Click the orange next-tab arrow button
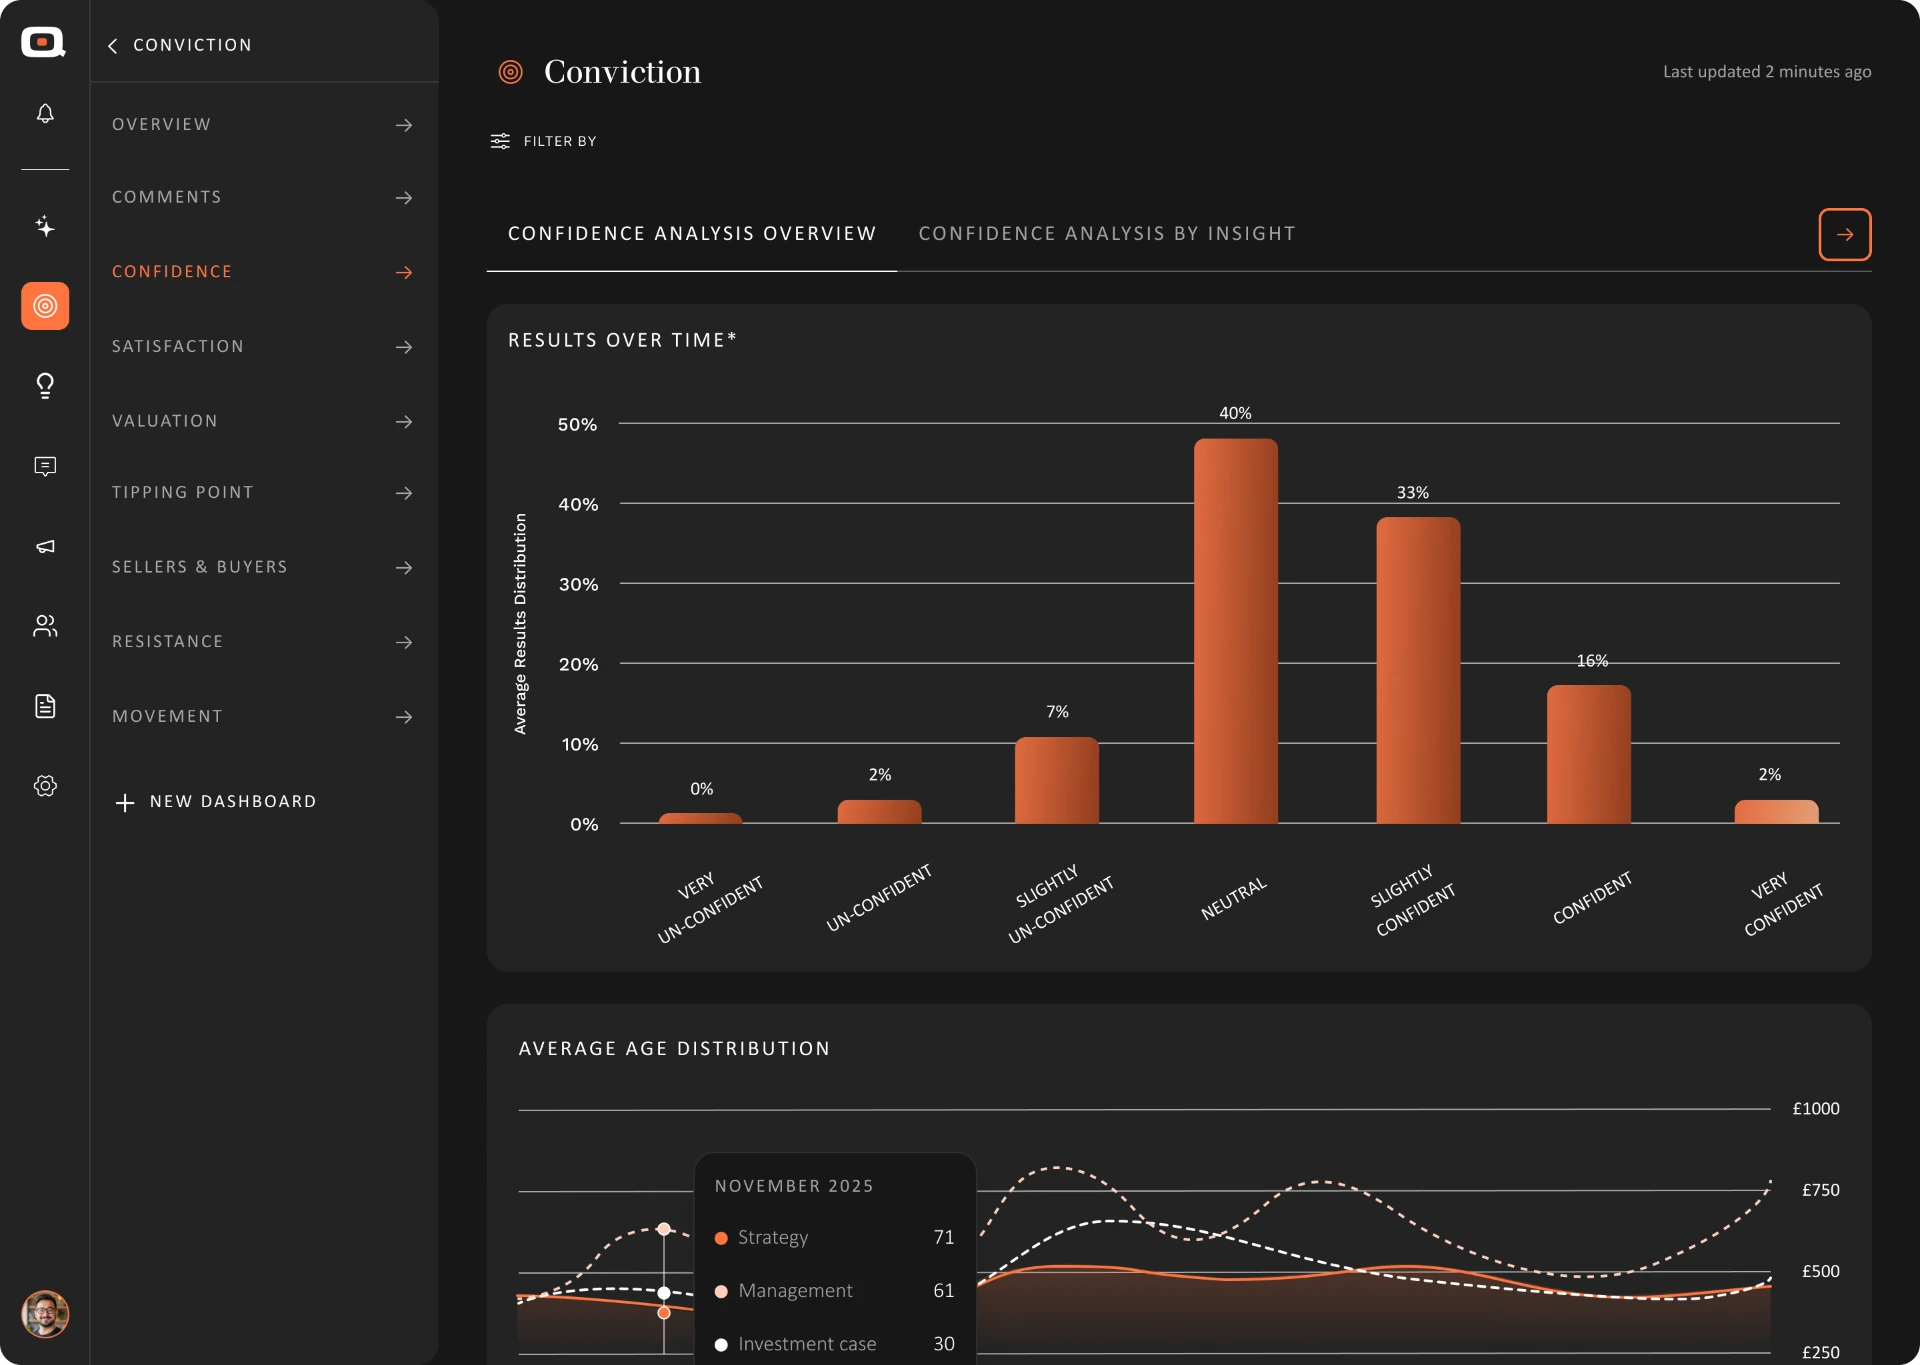 coord(1845,234)
